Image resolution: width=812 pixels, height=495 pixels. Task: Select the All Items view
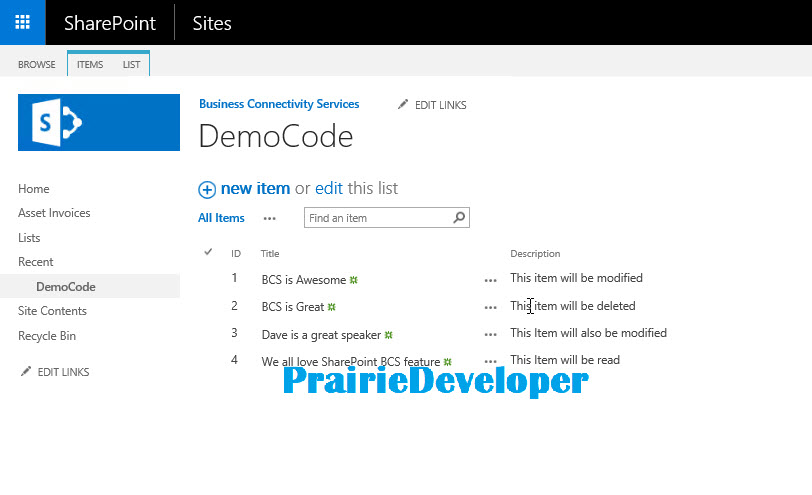click(221, 218)
